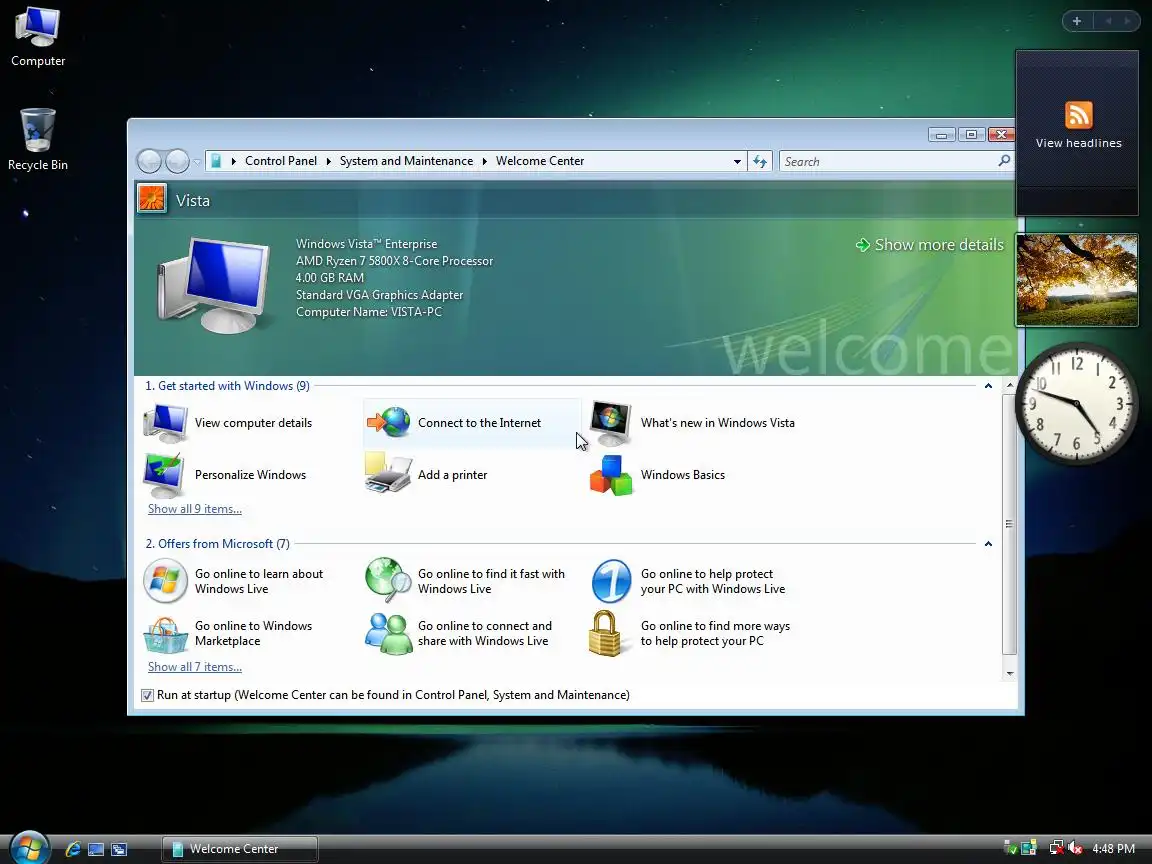Click the sidebar add gadget plus button
Image resolution: width=1152 pixels, height=864 pixels.
pyautogui.click(x=1077, y=21)
